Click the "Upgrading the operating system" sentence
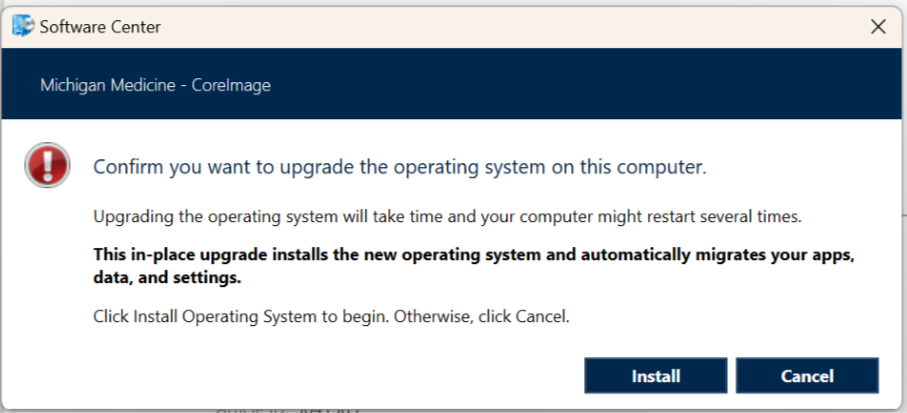This screenshot has height=413, width=907. coord(300,216)
